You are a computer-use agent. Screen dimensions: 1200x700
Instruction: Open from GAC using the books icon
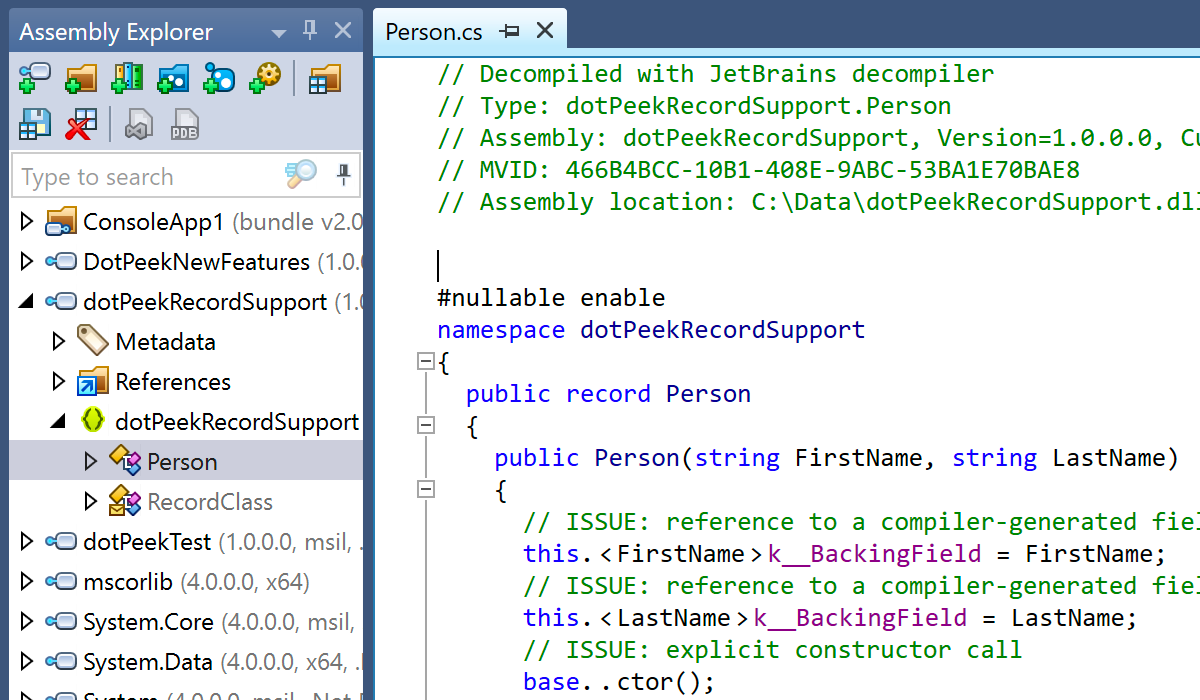pos(127,77)
